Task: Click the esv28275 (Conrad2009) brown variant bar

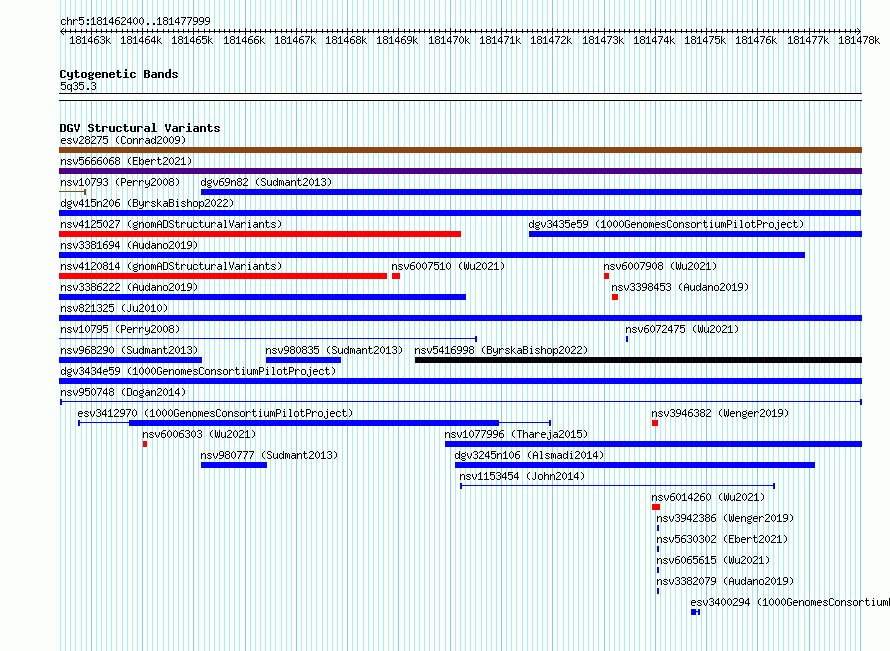Action: point(460,150)
